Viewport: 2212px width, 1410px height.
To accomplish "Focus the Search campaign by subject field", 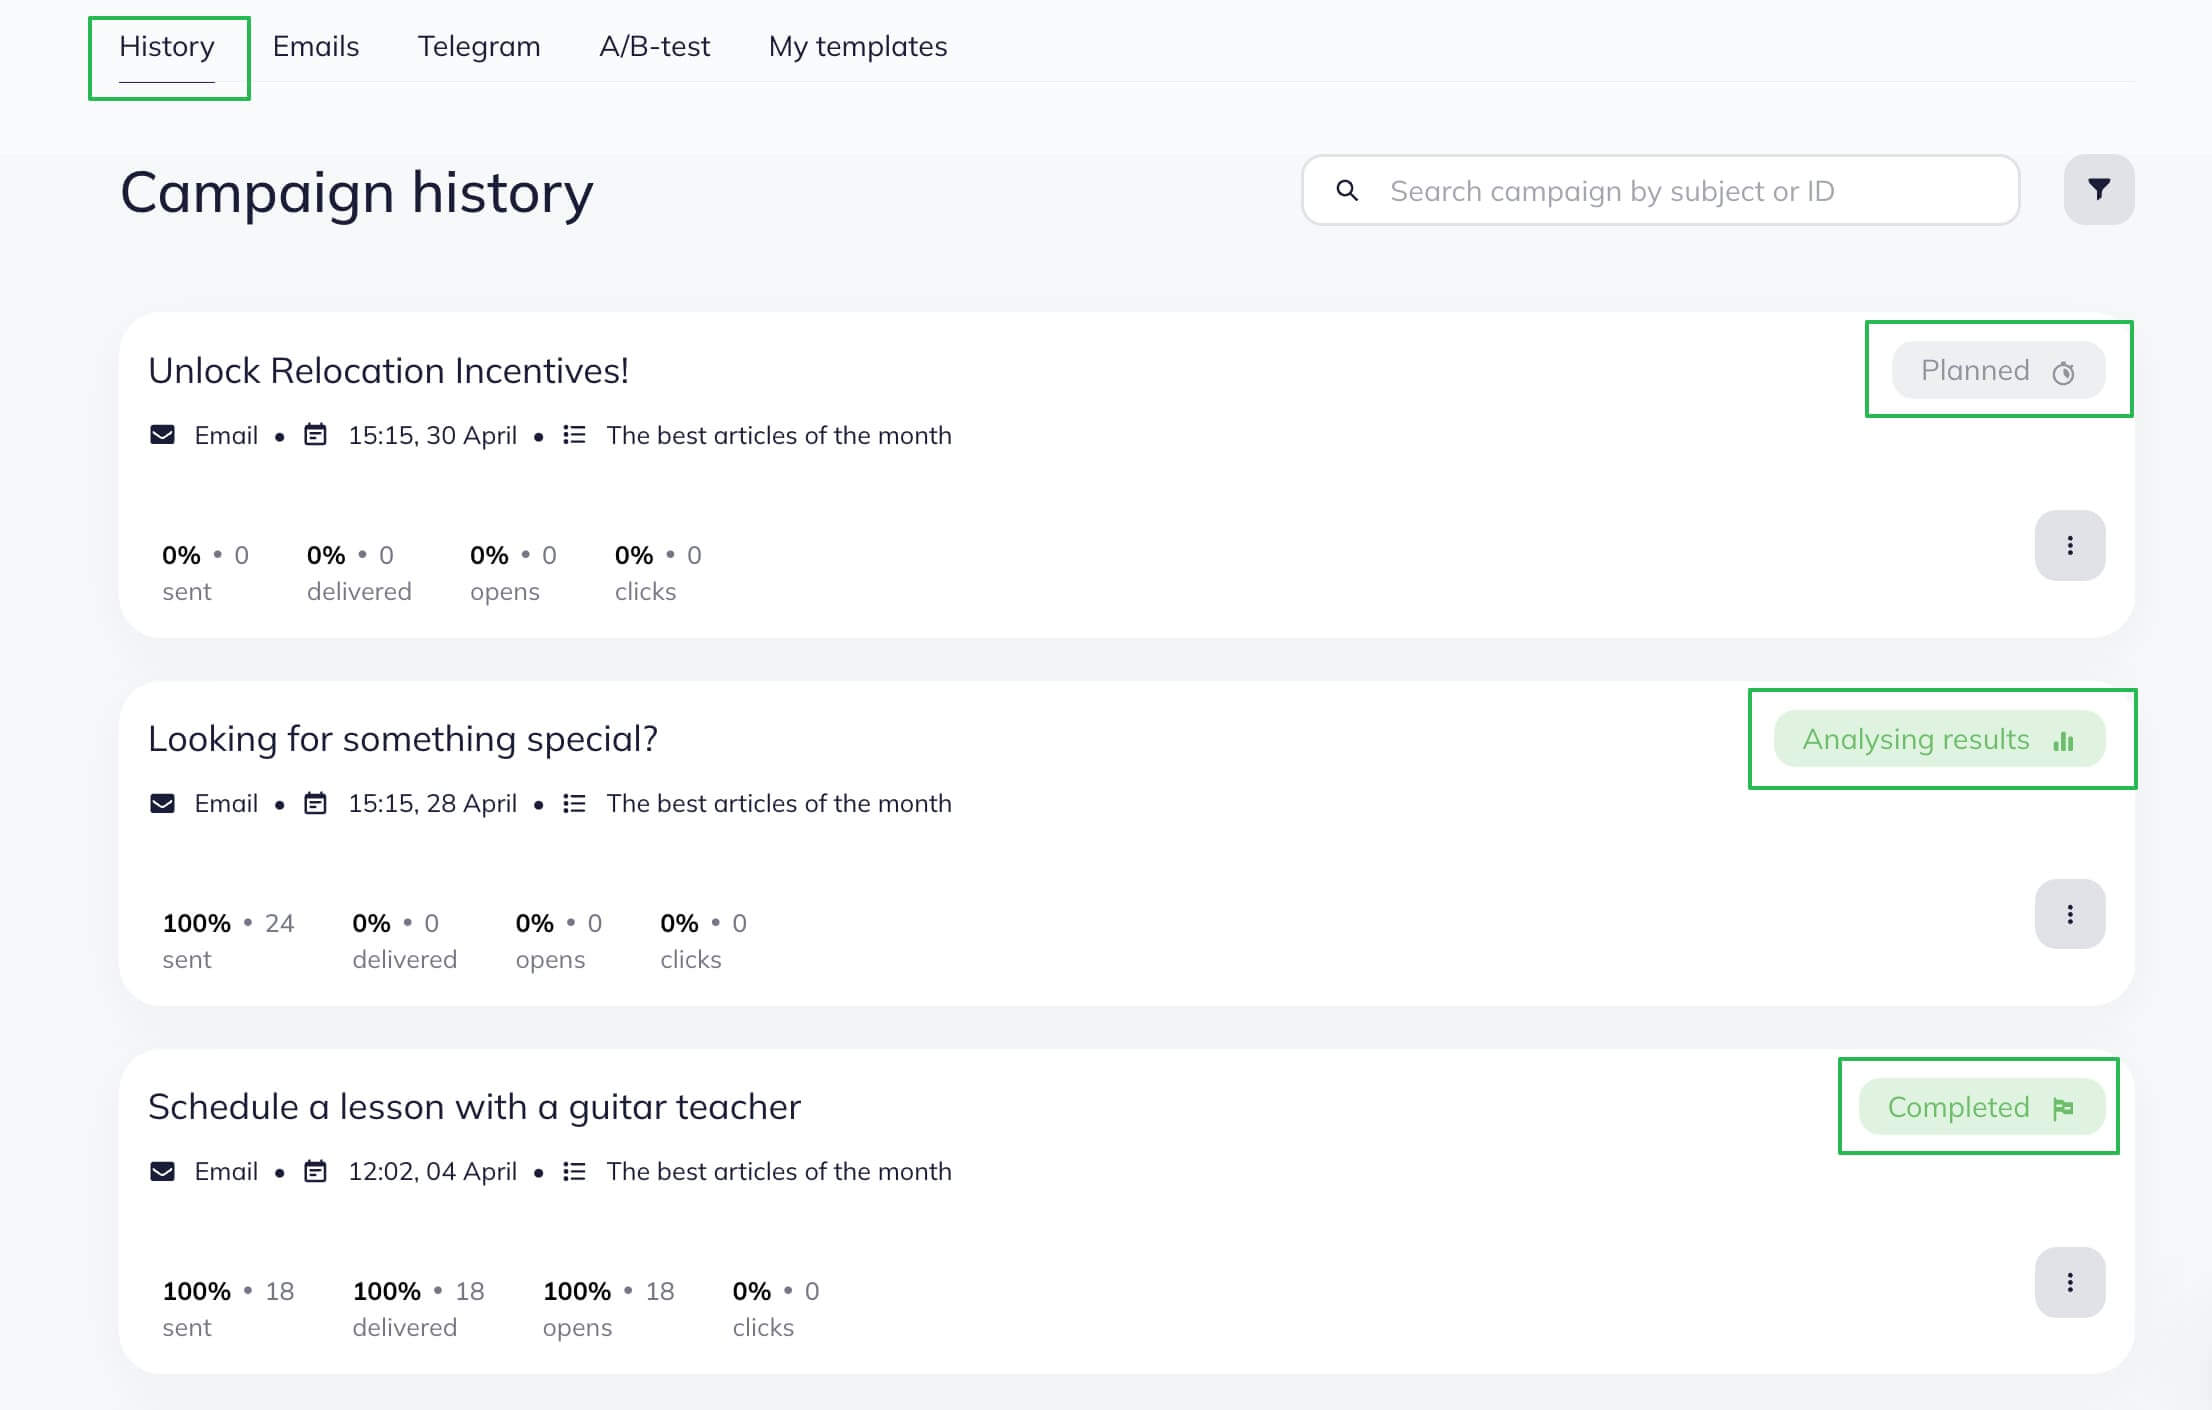I will (1660, 190).
